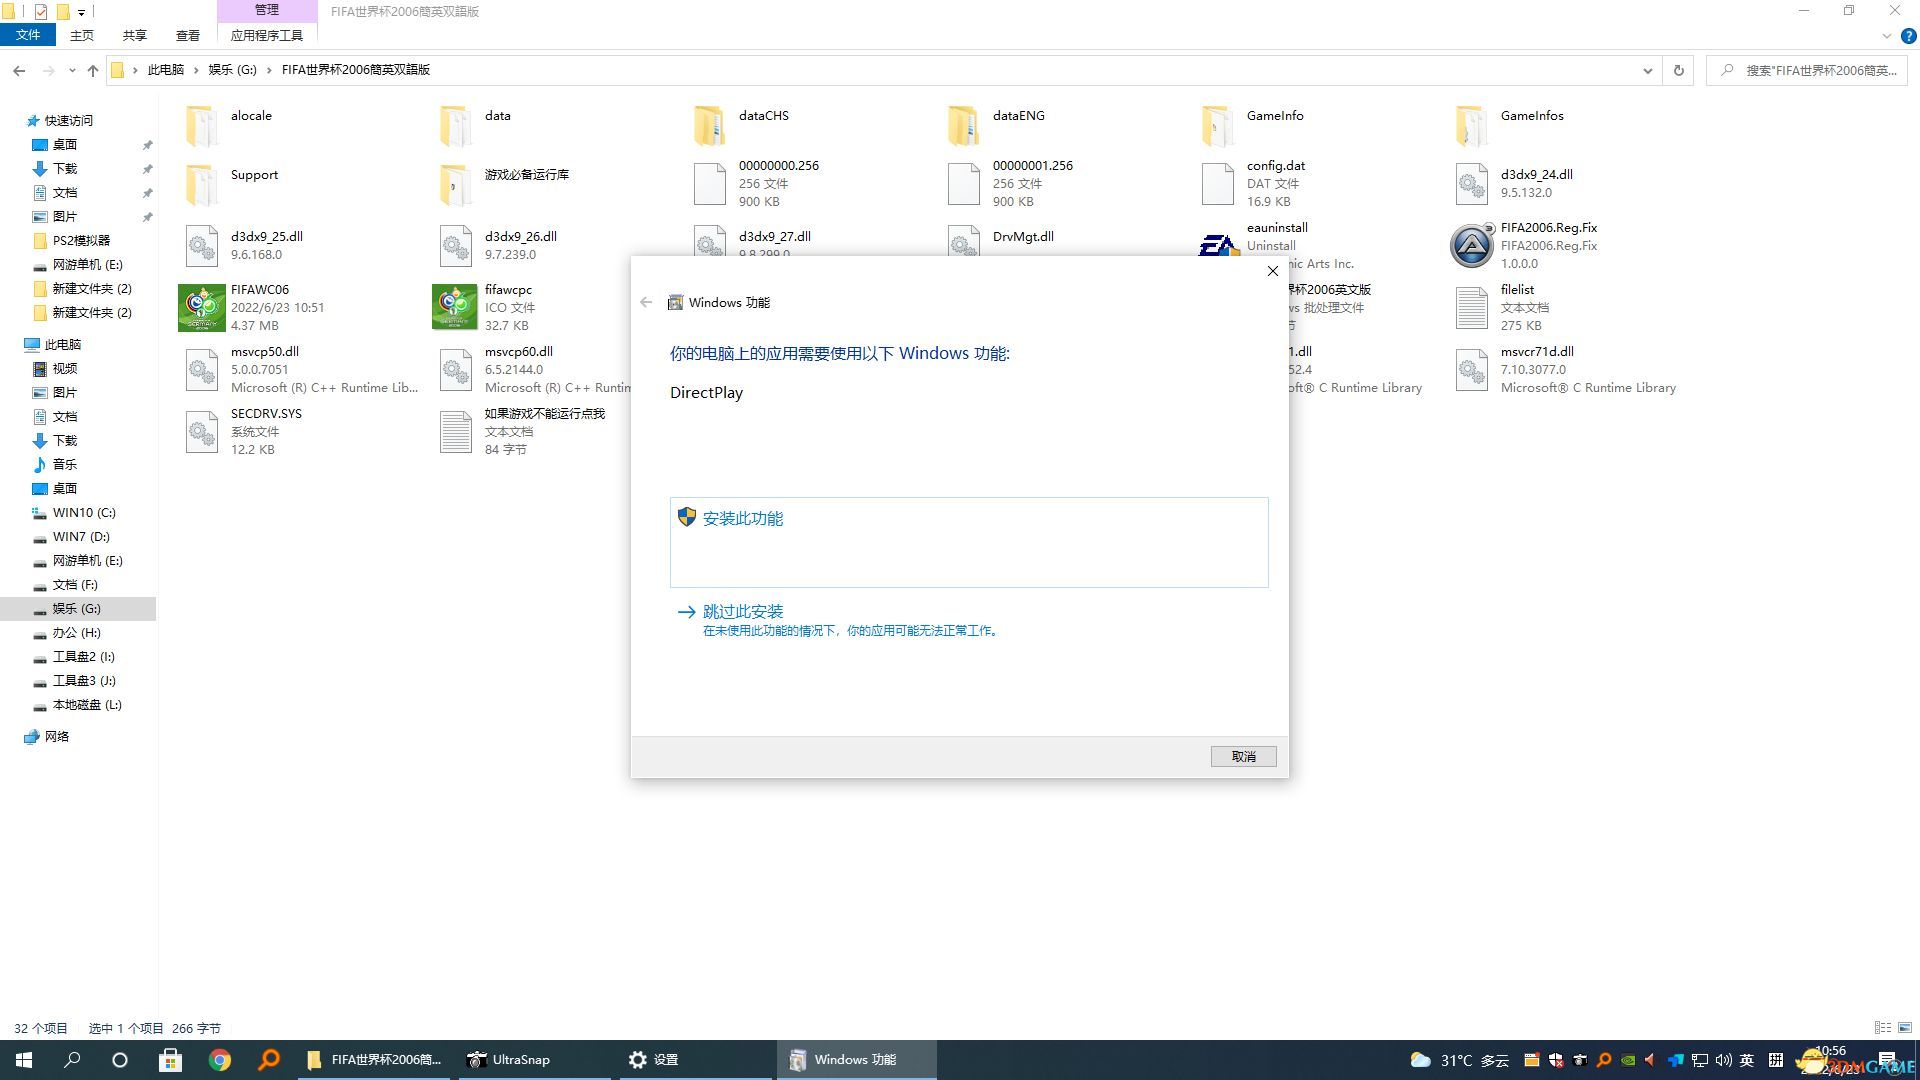1920x1080 pixels.
Task: Select the eauninstall EA icon
Action: [1218, 245]
